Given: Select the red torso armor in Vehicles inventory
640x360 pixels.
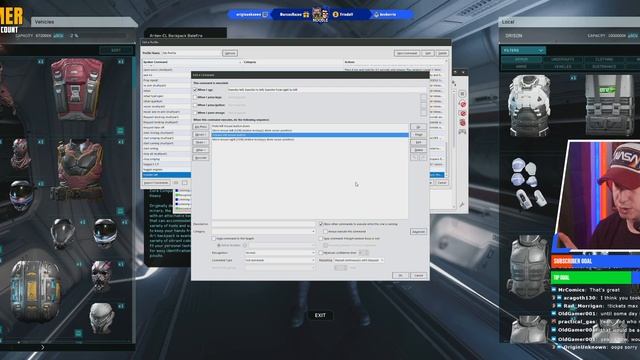Looking at the screenshot, I should (x=78, y=169).
